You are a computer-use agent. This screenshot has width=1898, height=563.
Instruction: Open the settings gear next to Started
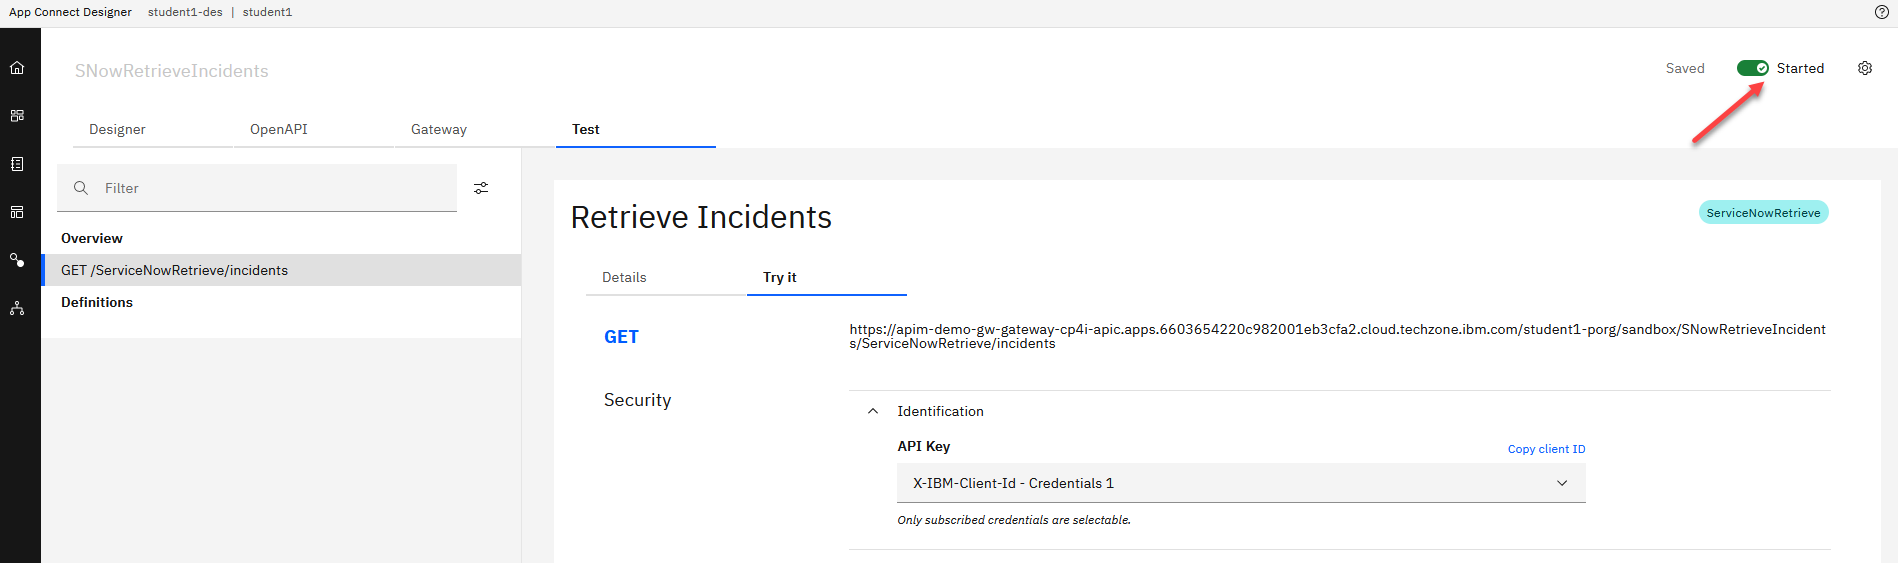tap(1864, 68)
